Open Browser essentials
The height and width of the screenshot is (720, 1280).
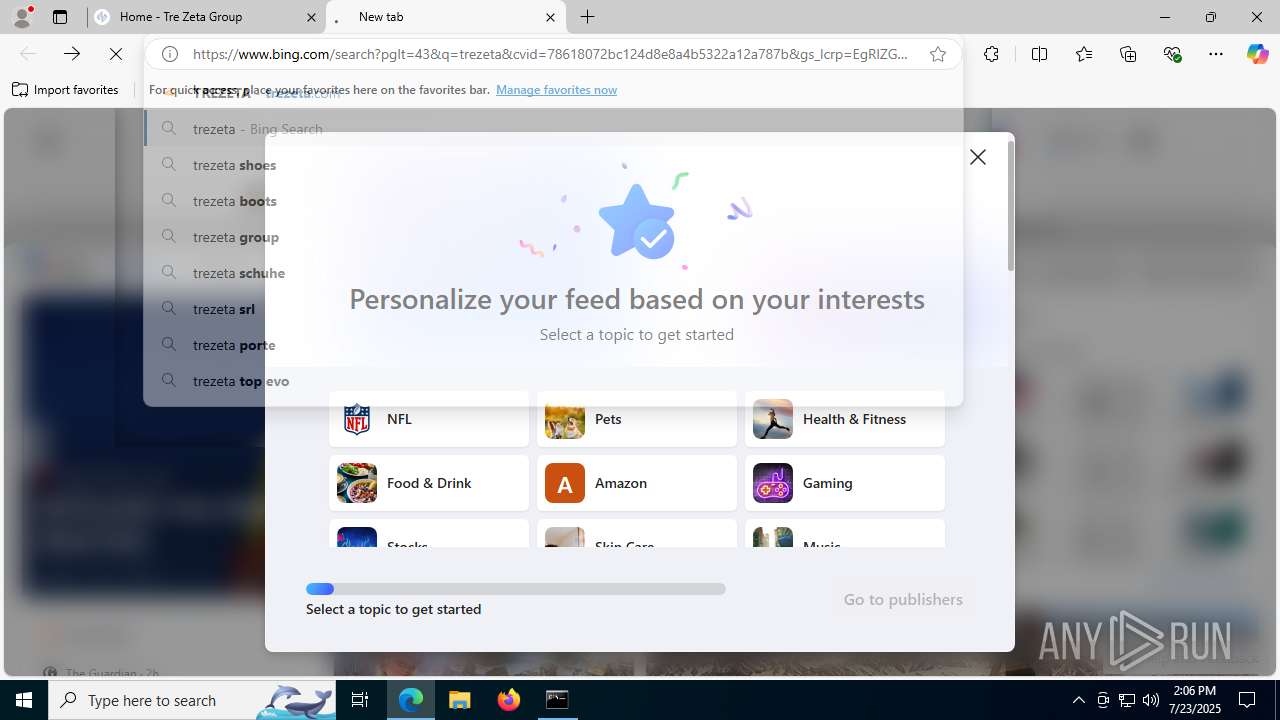(1173, 54)
